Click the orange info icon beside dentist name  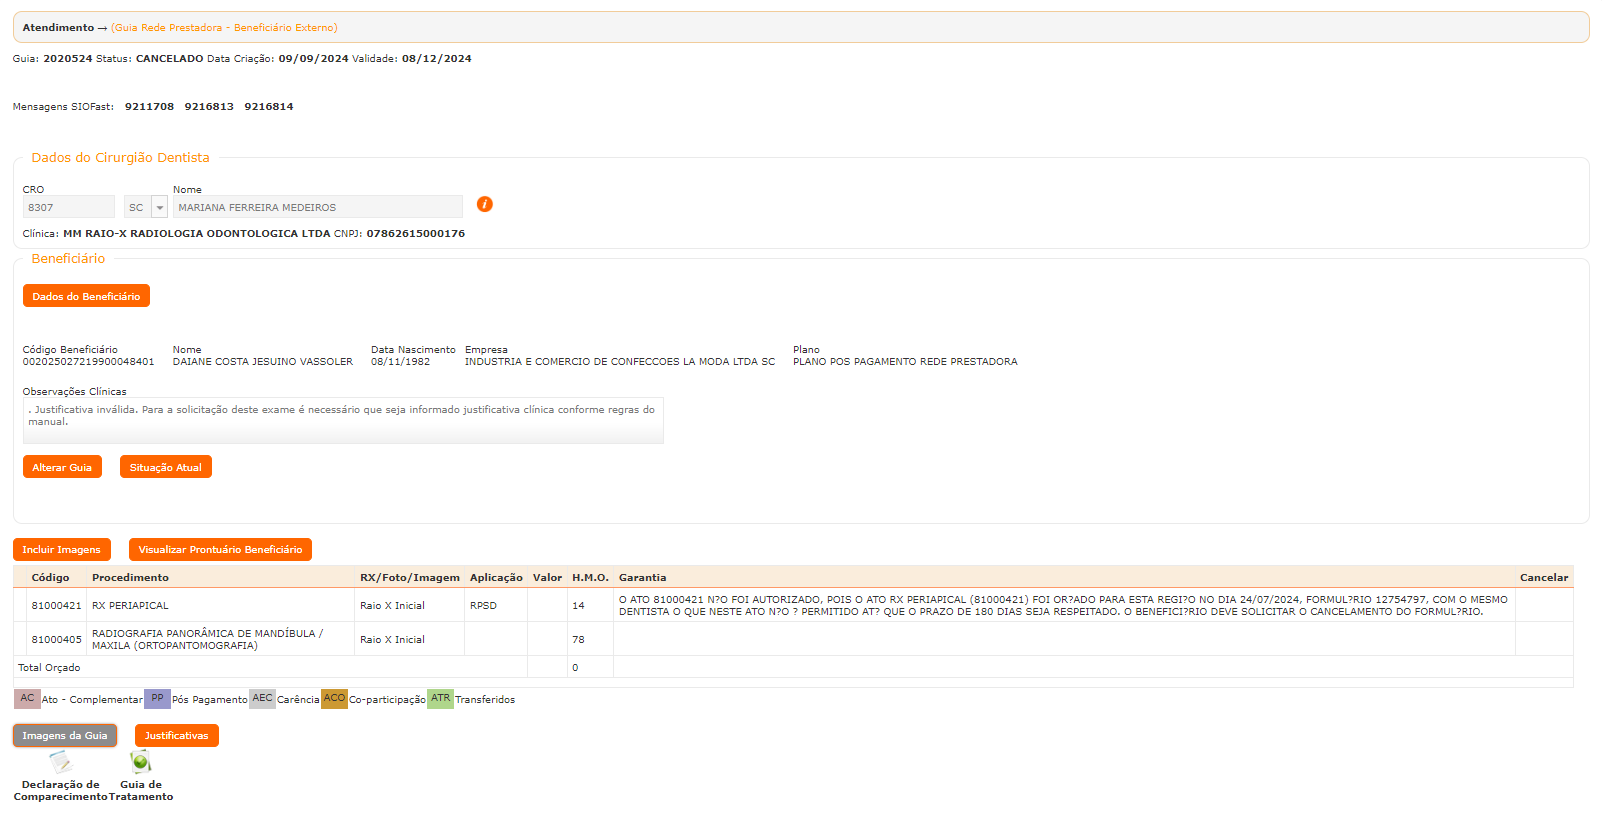coord(485,204)
